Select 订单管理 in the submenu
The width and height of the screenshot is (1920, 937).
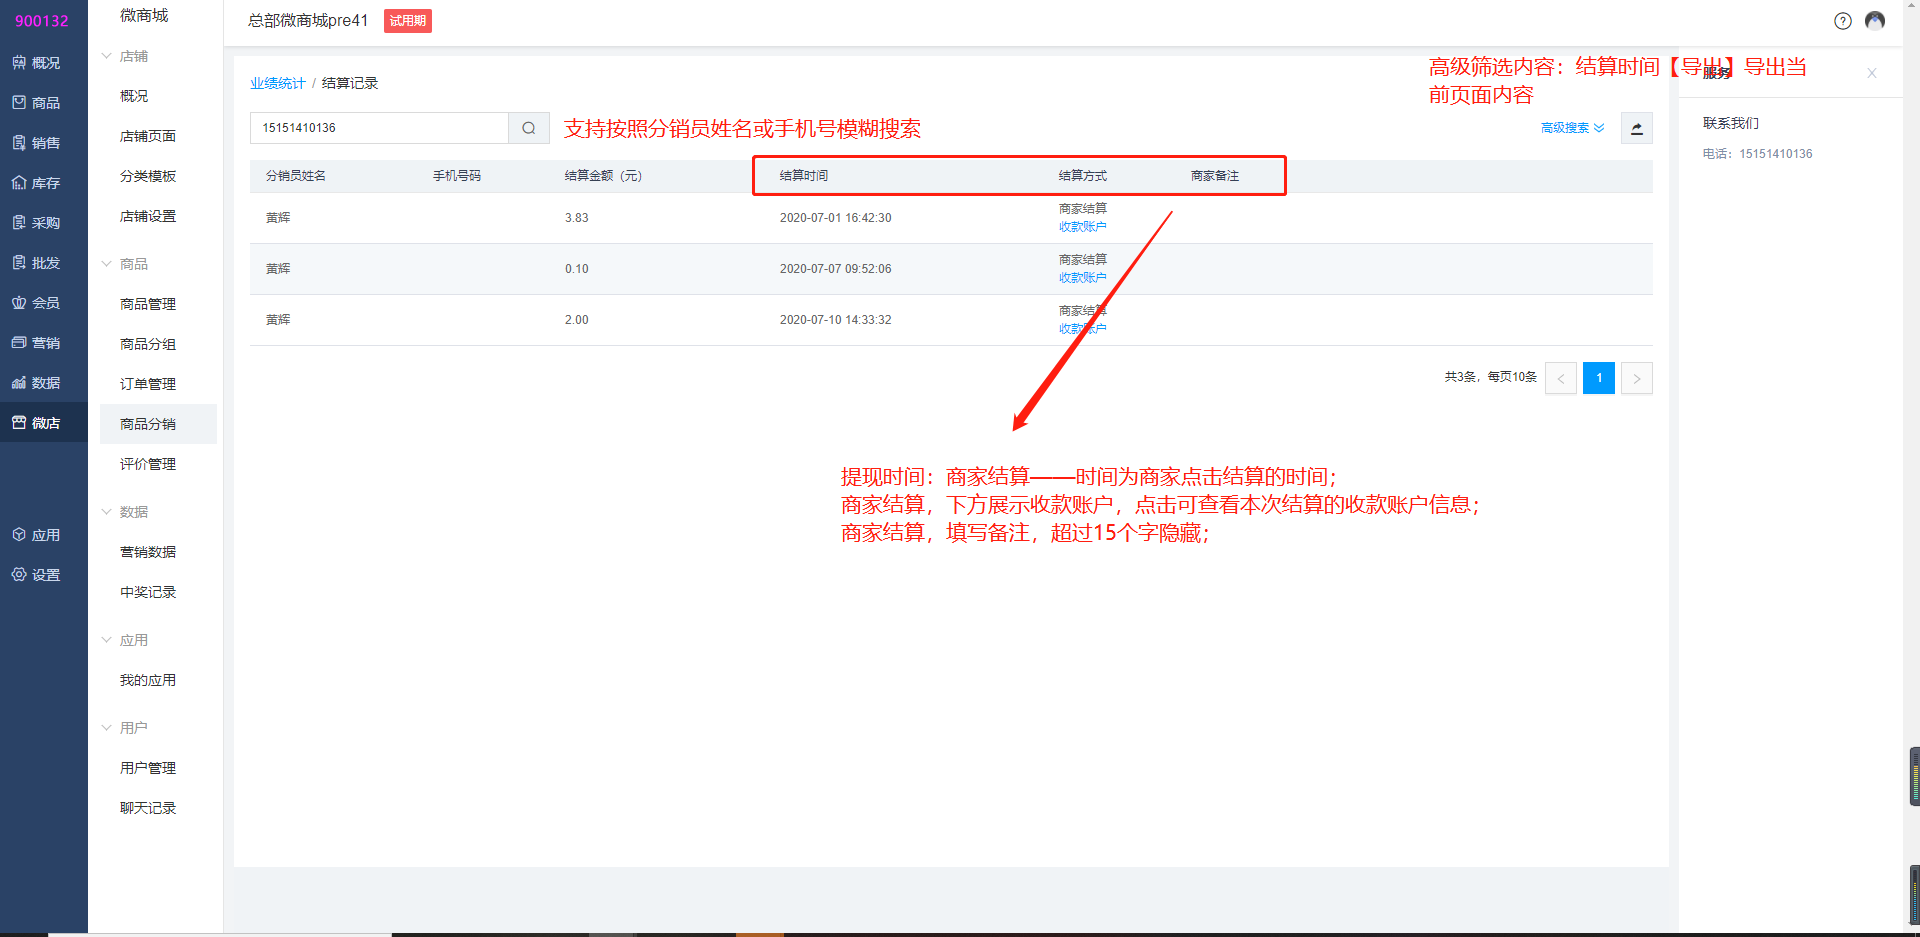[148, 384]
